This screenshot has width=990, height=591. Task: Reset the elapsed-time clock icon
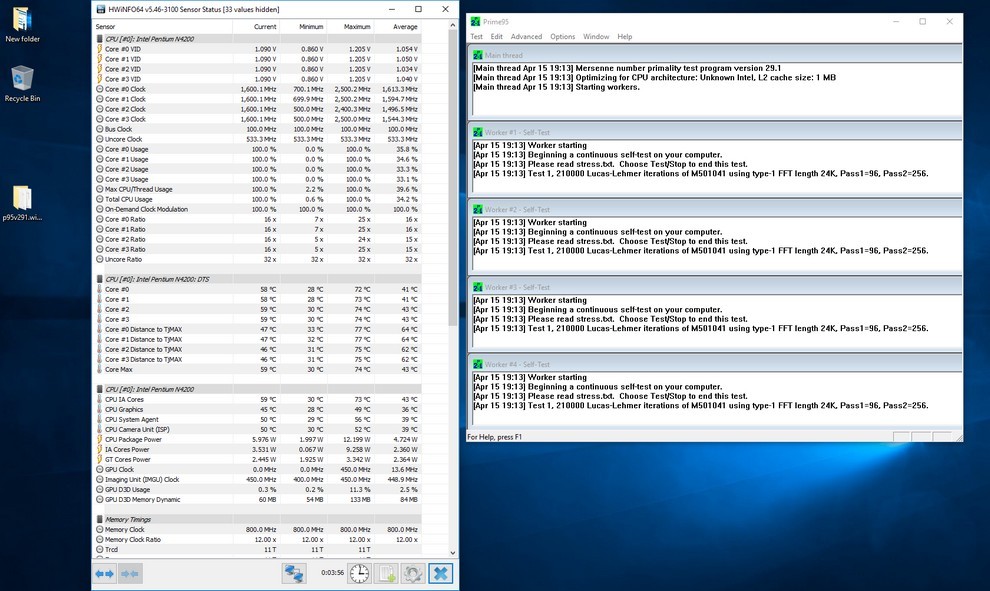(x=359, y=573)
